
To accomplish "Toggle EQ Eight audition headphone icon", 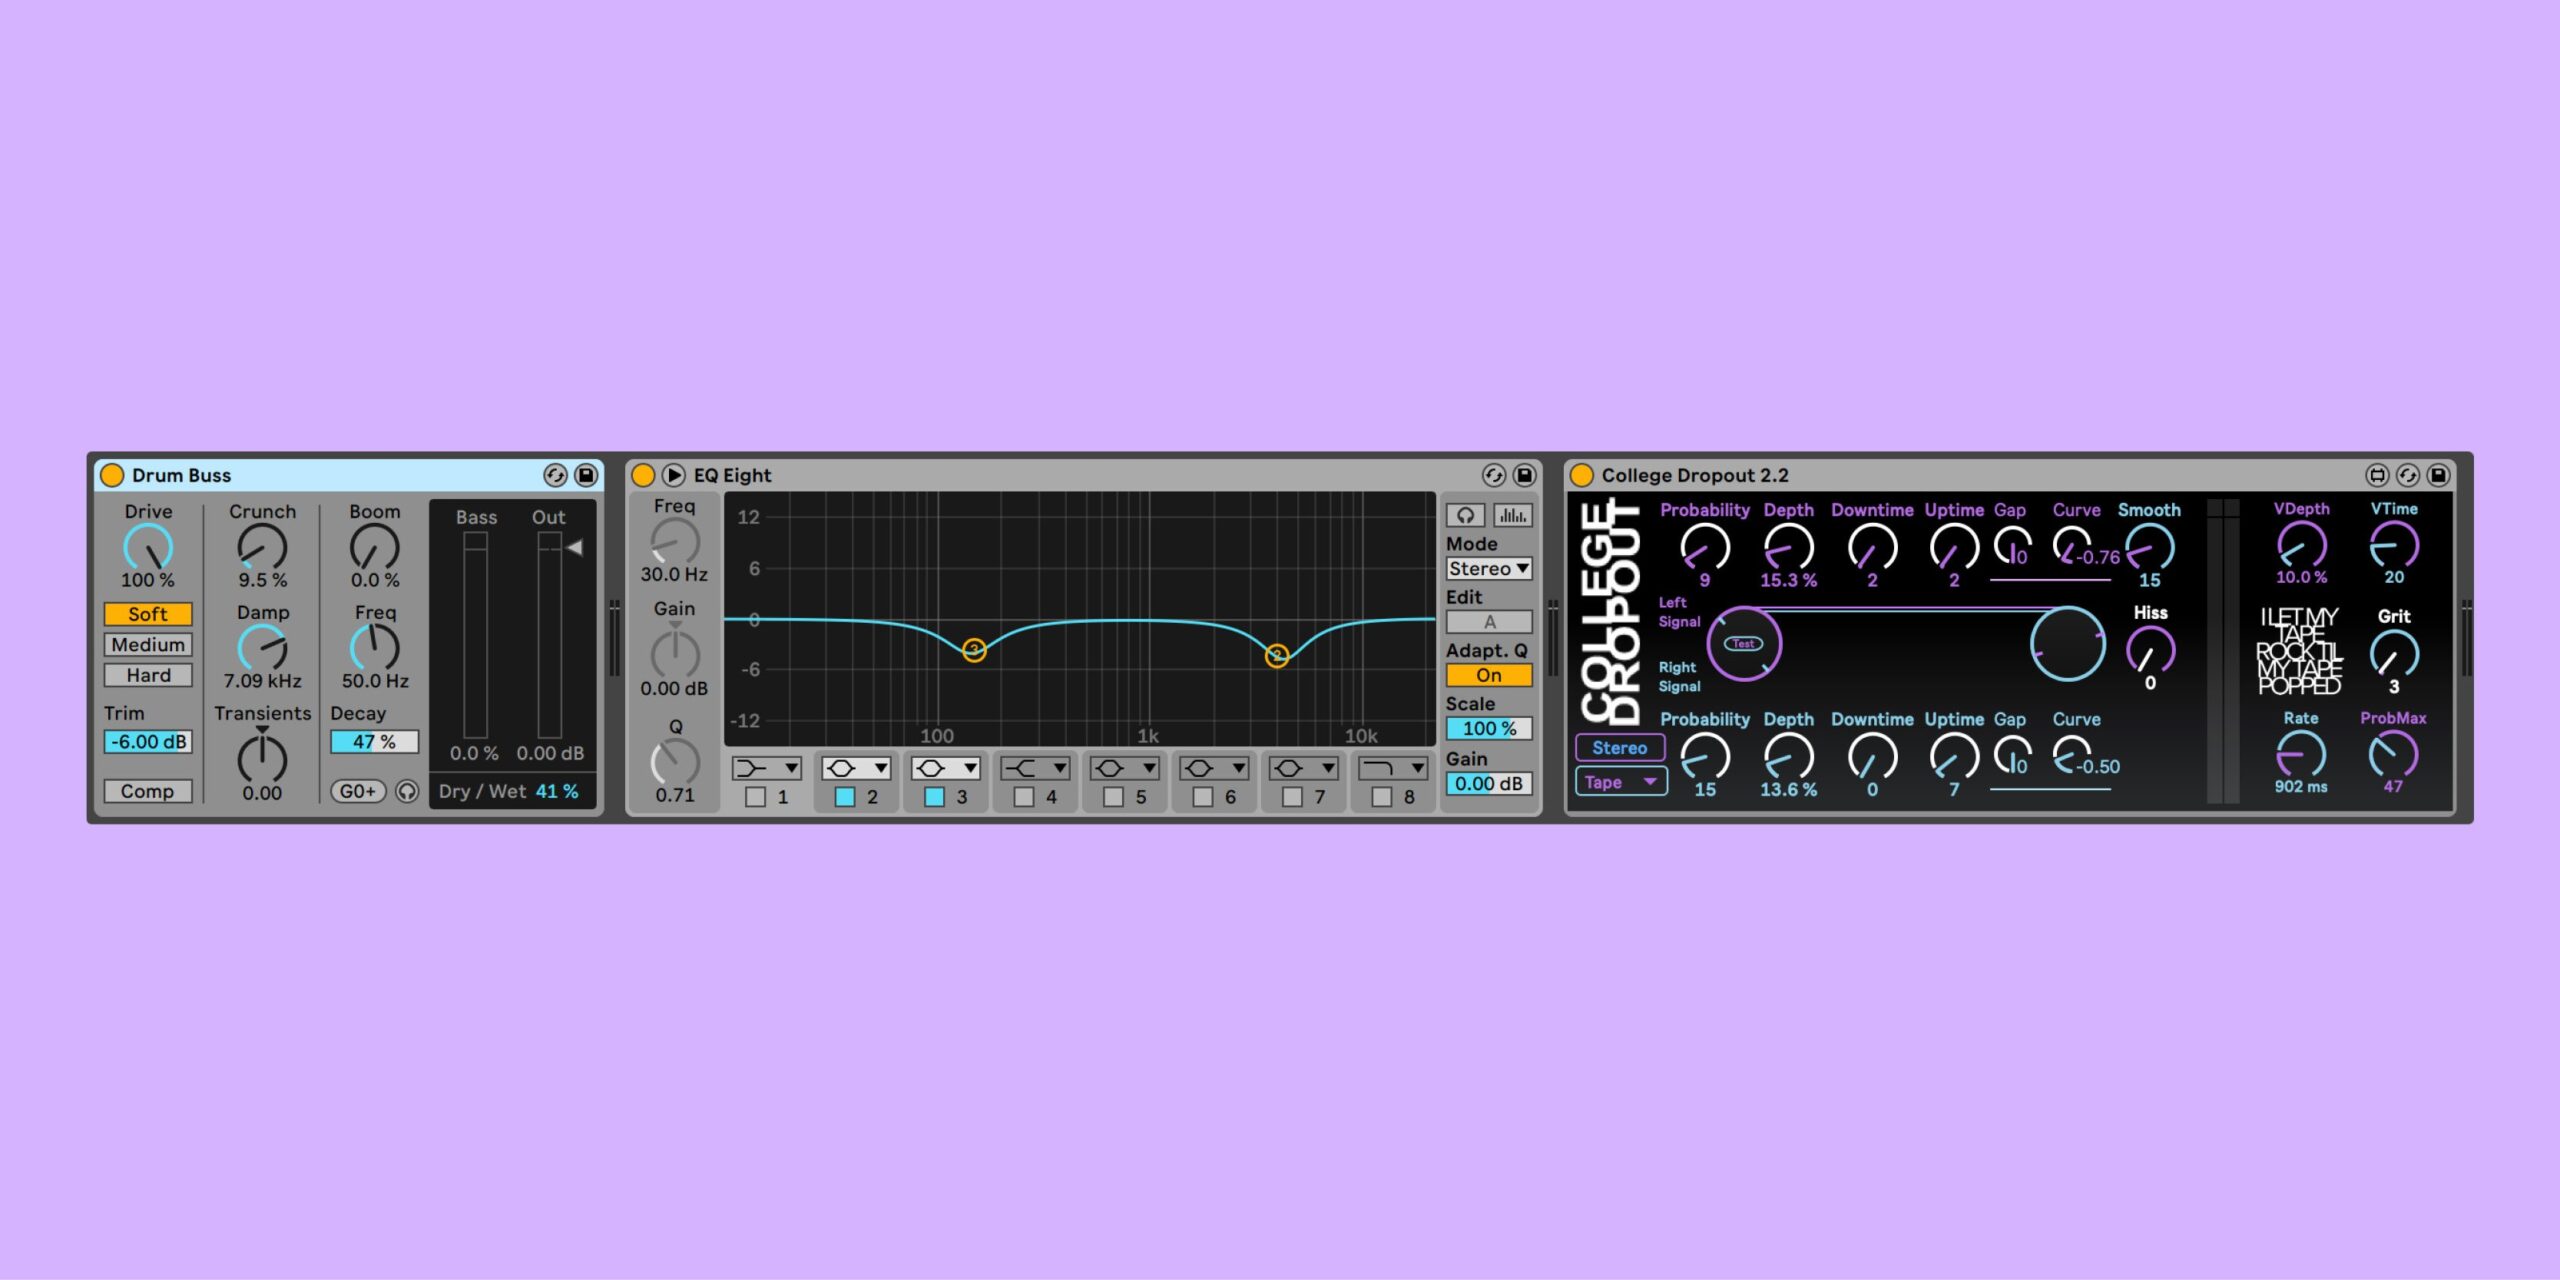I will click(1464, 515).
